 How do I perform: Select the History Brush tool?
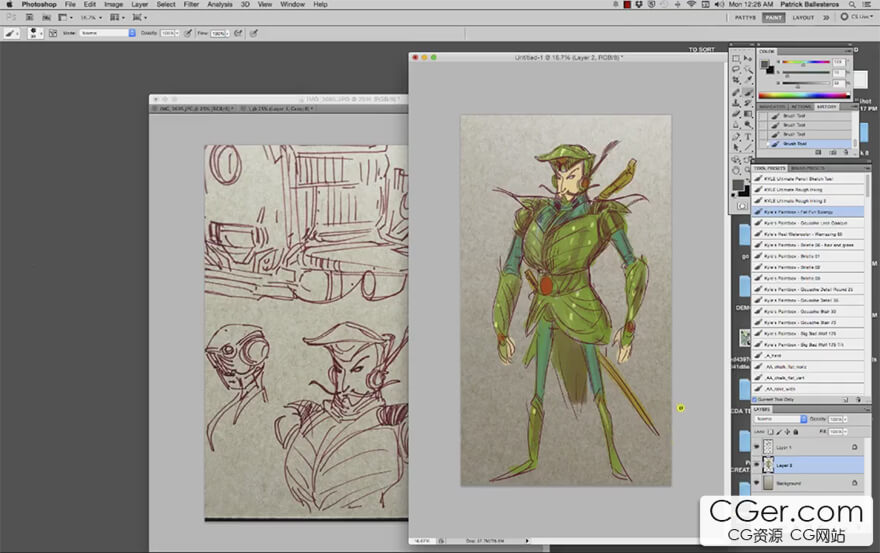tap(748, 103)
